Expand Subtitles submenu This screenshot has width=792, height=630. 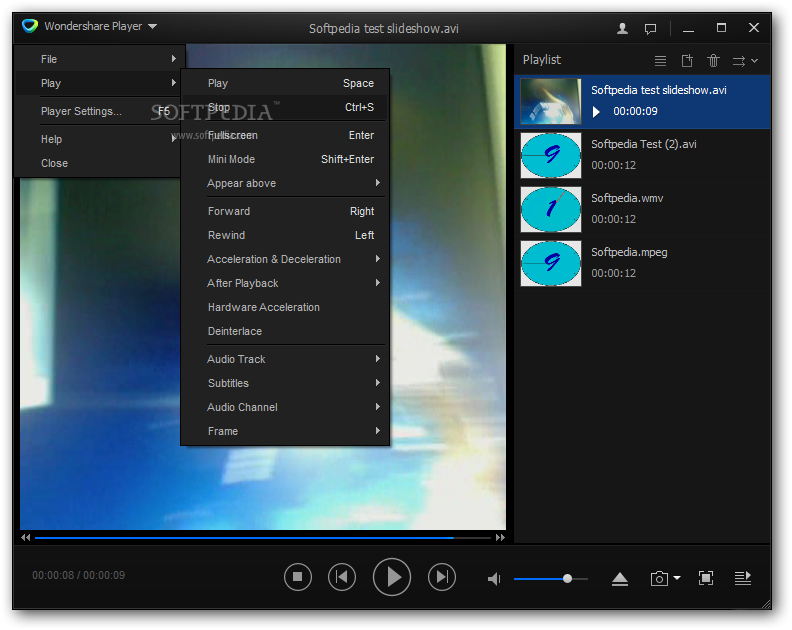(x=285, y=383)
